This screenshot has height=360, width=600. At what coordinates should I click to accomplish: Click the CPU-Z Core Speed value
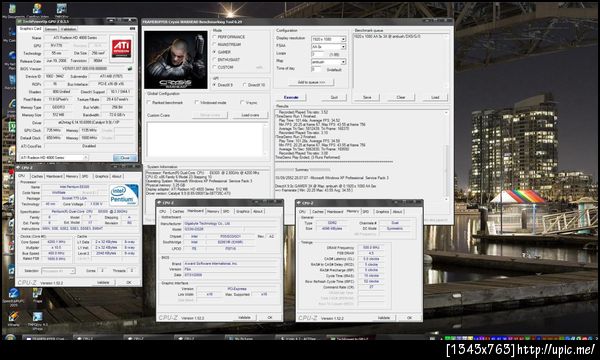point(56,242)
